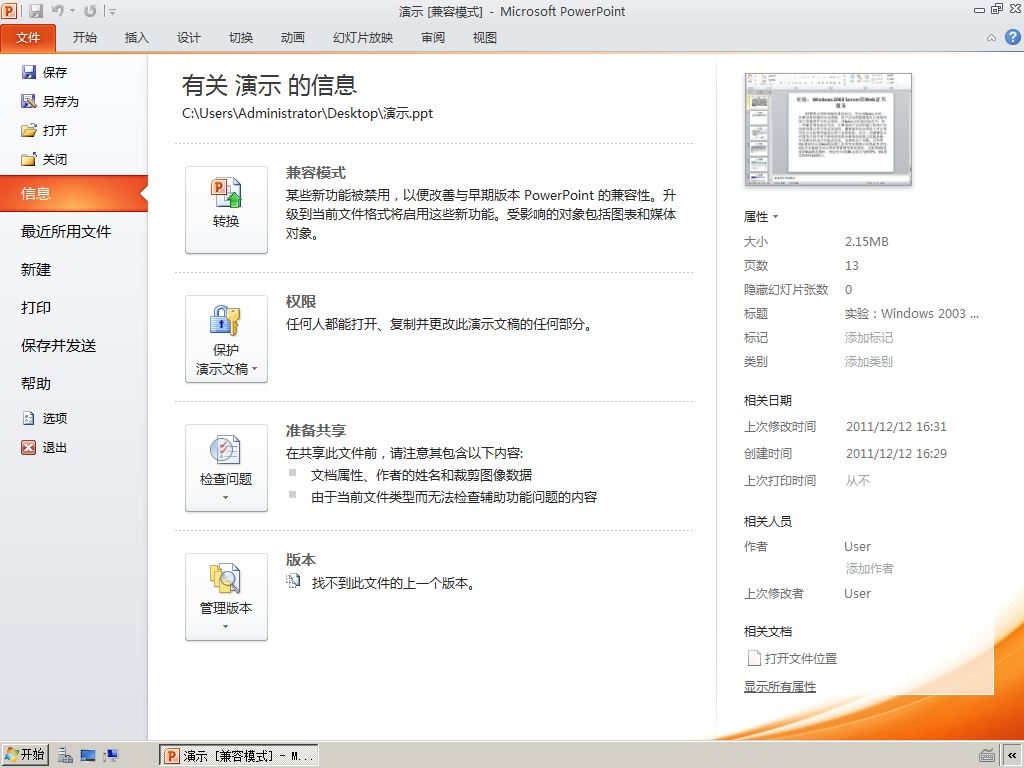Screen dimensions: 1024x768
Task: Click the first quick launch icon beside the 开始 button
Action: click(x=65, y=756)
